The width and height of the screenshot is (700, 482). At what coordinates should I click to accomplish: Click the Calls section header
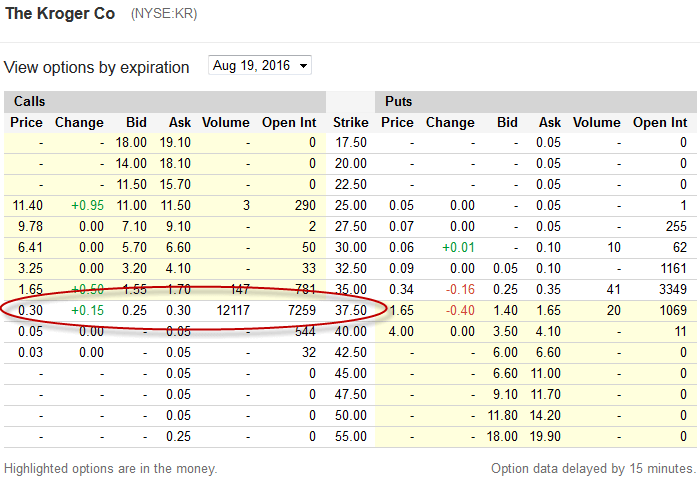(29, 101)
